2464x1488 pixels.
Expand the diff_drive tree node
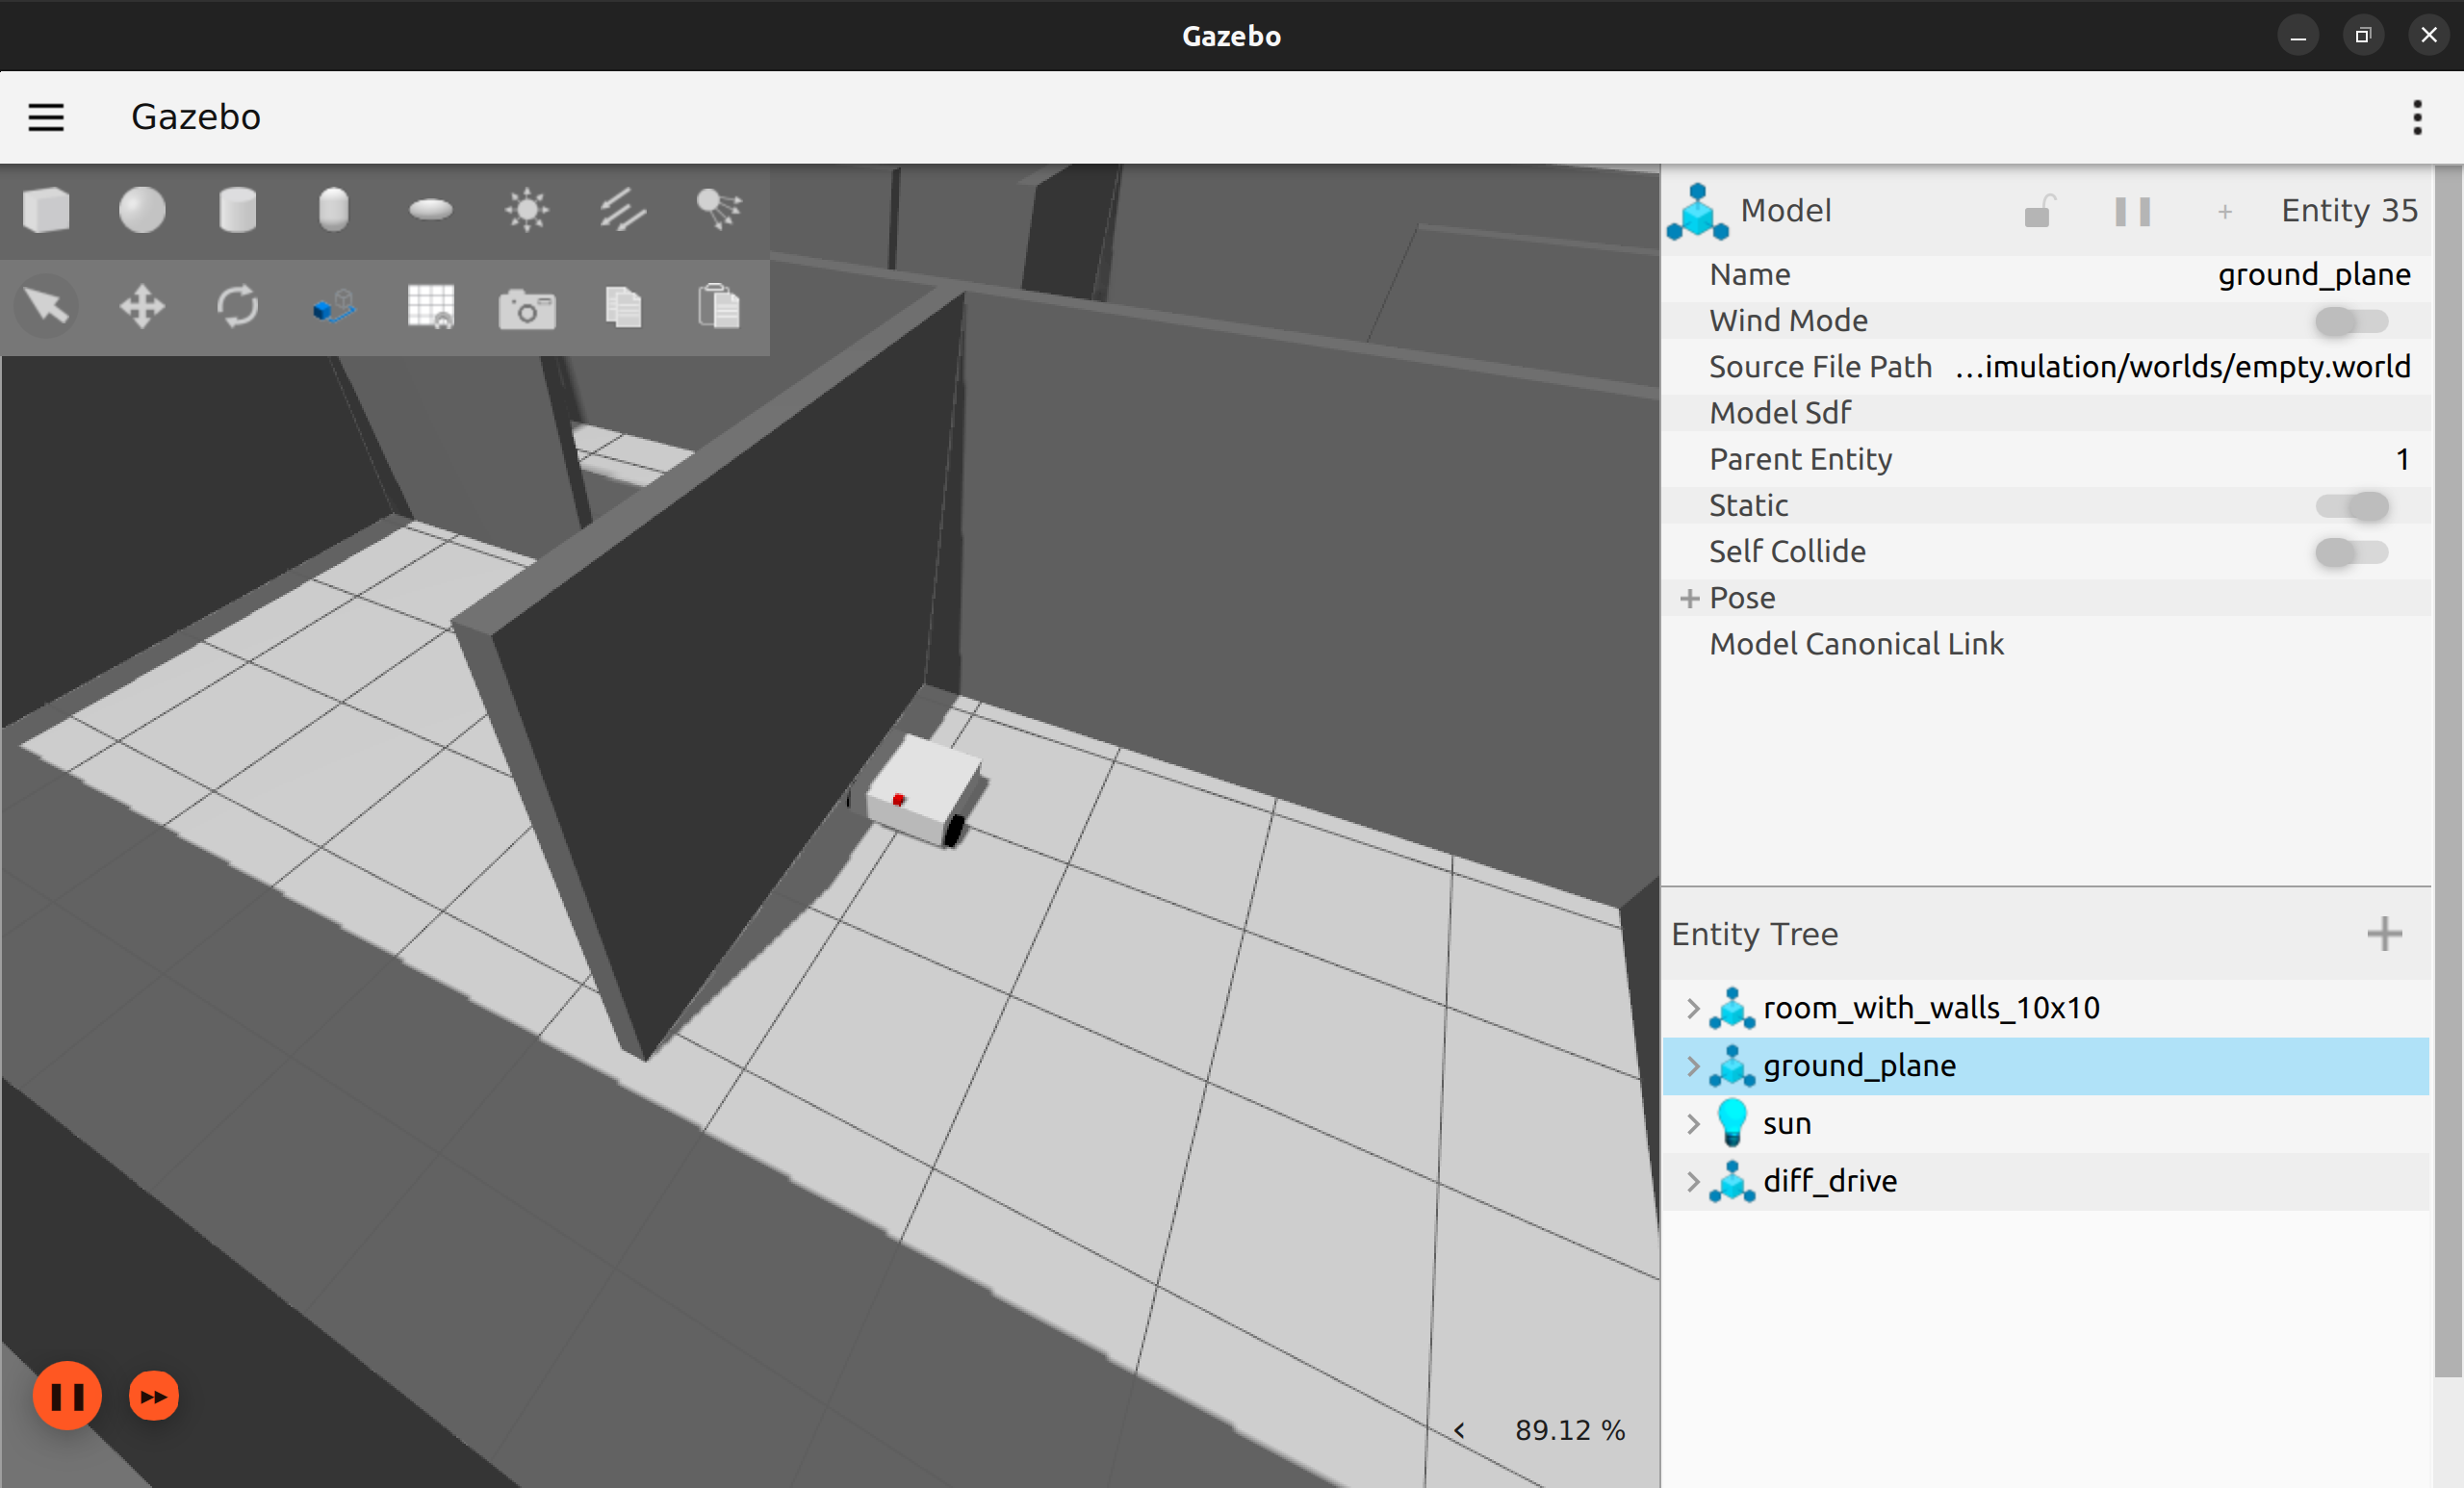pos(1692,1181)
